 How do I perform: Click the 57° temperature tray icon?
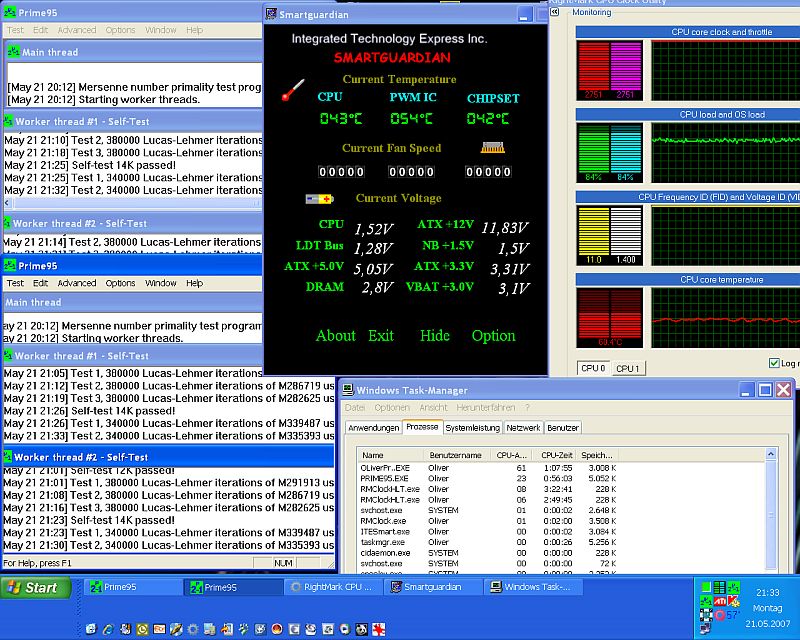click(x=733, y=614)
